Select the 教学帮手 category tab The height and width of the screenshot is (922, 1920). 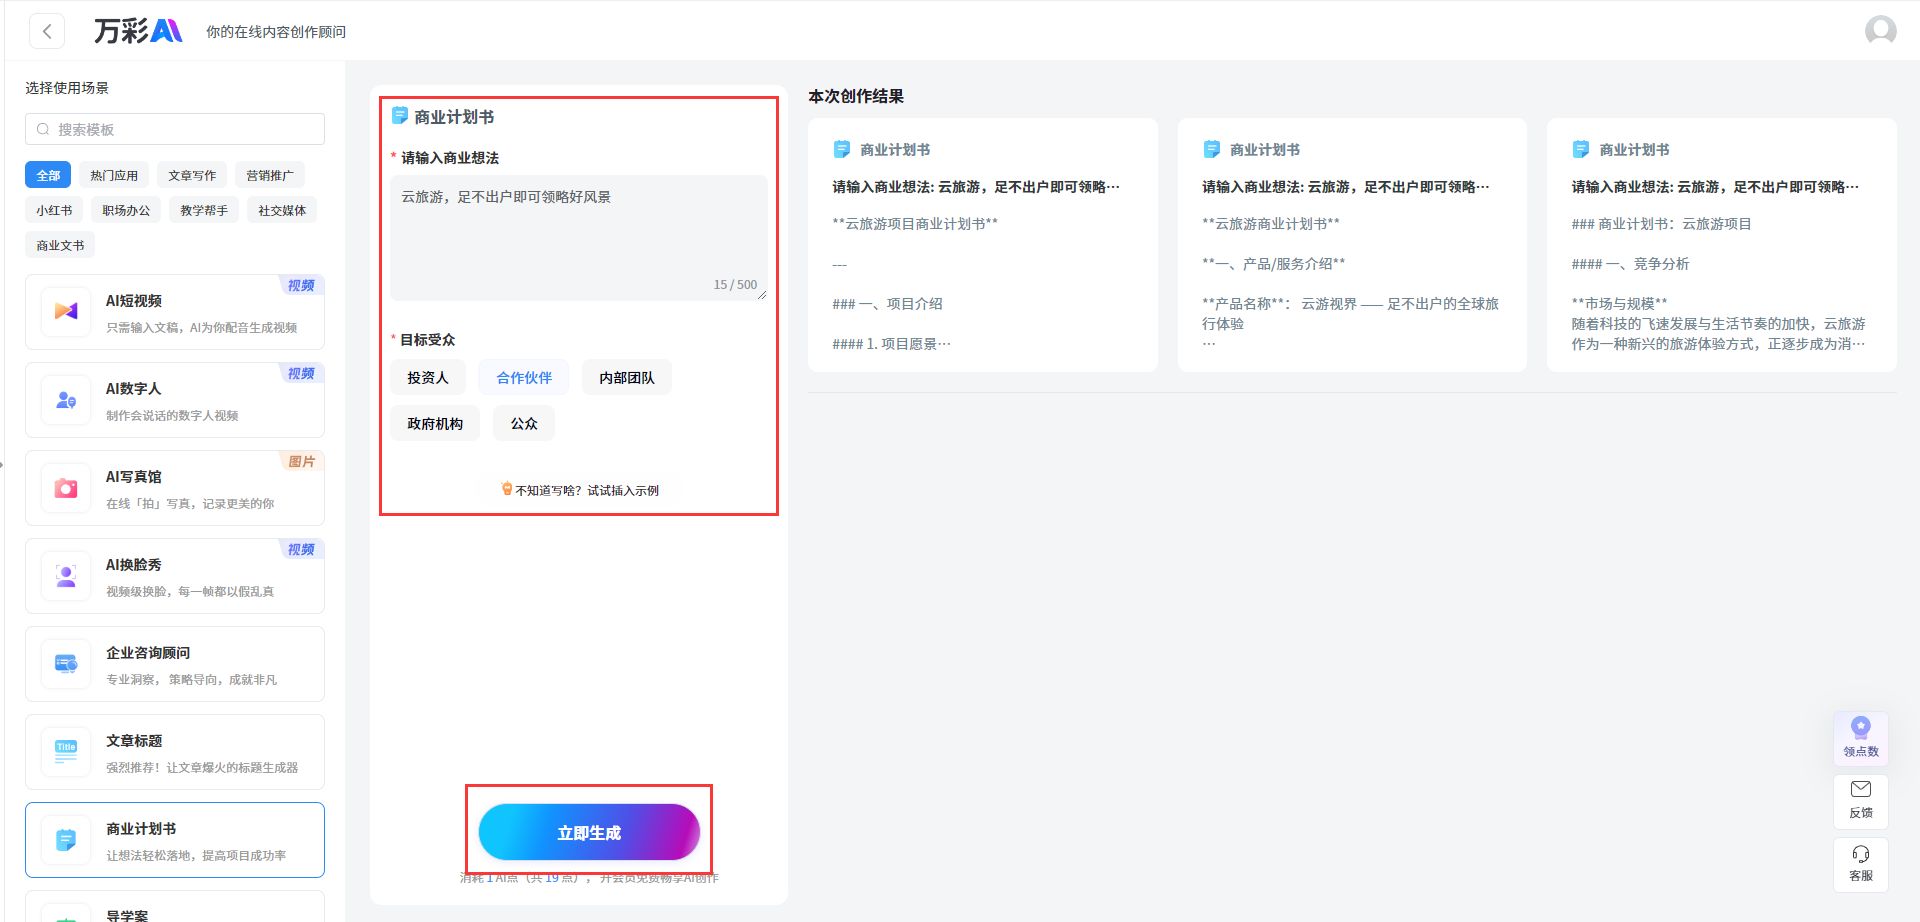204,210
